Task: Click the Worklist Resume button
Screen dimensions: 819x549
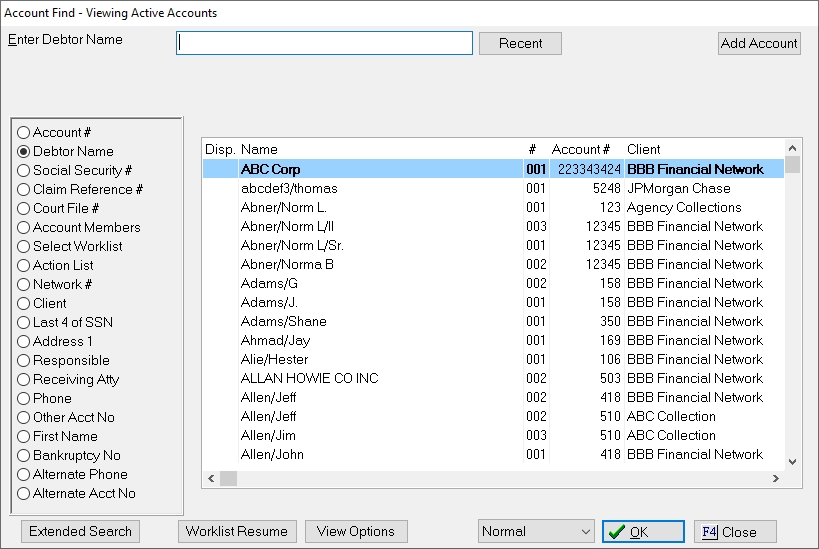Action: click(236, 532)
